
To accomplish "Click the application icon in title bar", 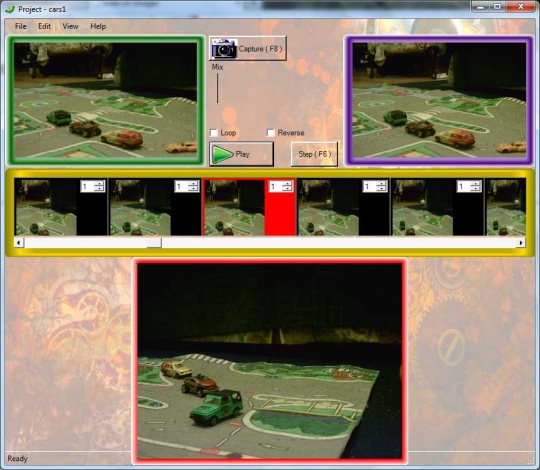I will click(10, 9).
